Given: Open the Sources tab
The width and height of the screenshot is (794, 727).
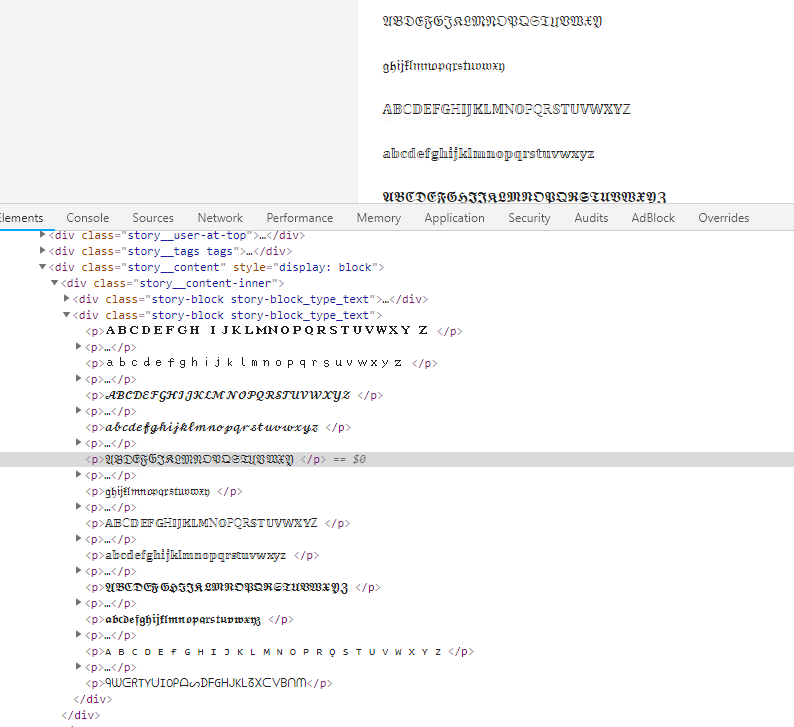Looking at the screenshot, I should point(153,218).
